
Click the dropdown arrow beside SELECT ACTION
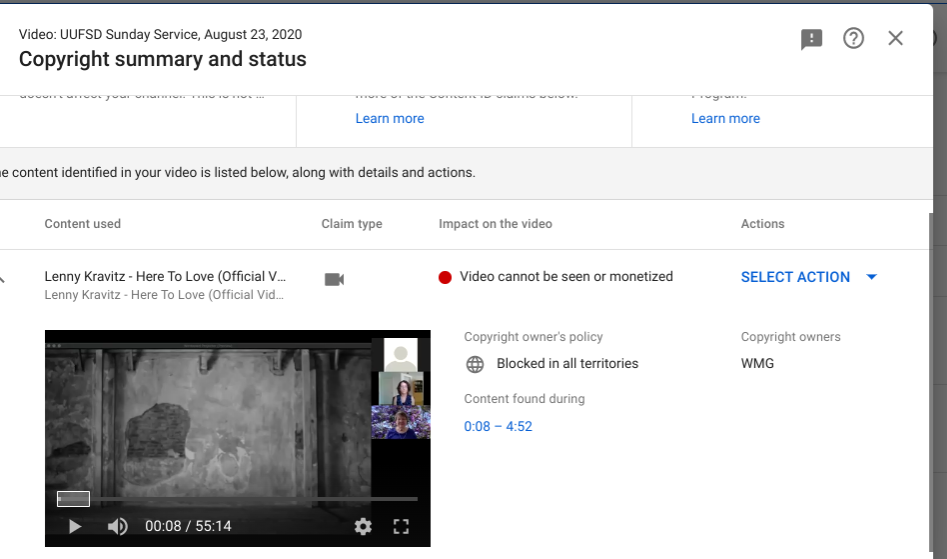coord(871,277)
